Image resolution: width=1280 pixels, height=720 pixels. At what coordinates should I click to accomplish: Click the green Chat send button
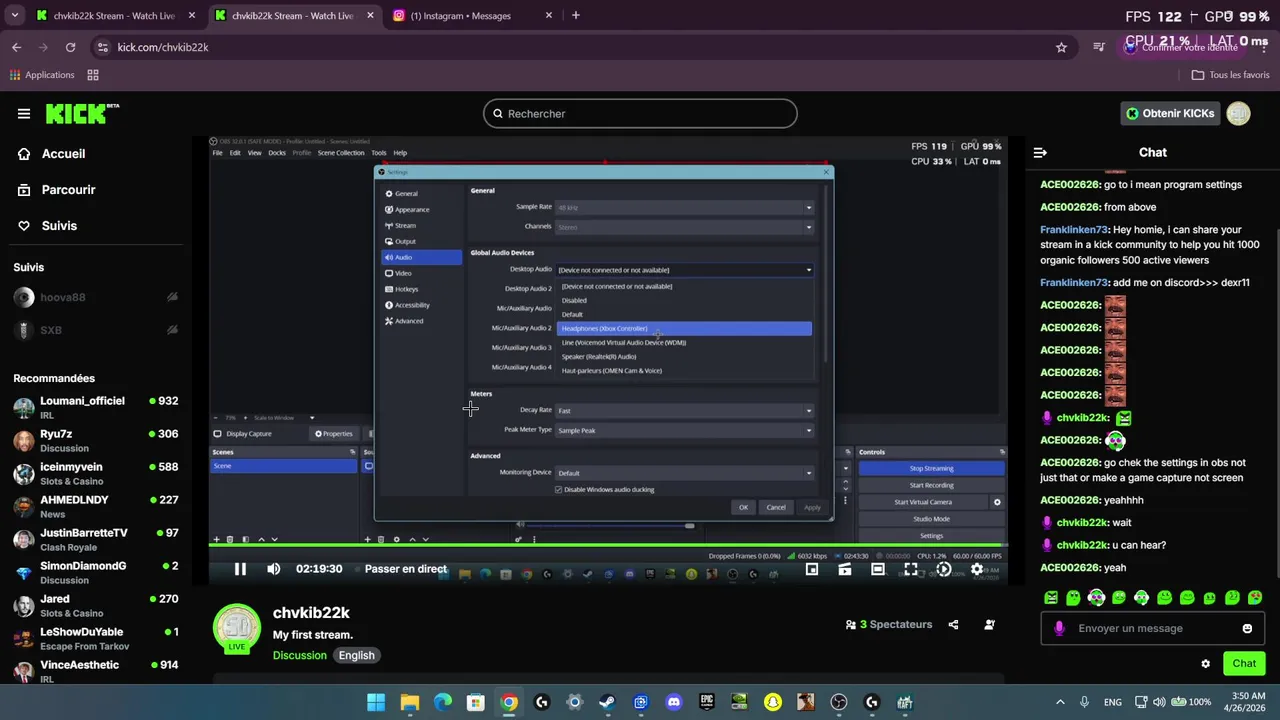tap(1244, 663)
